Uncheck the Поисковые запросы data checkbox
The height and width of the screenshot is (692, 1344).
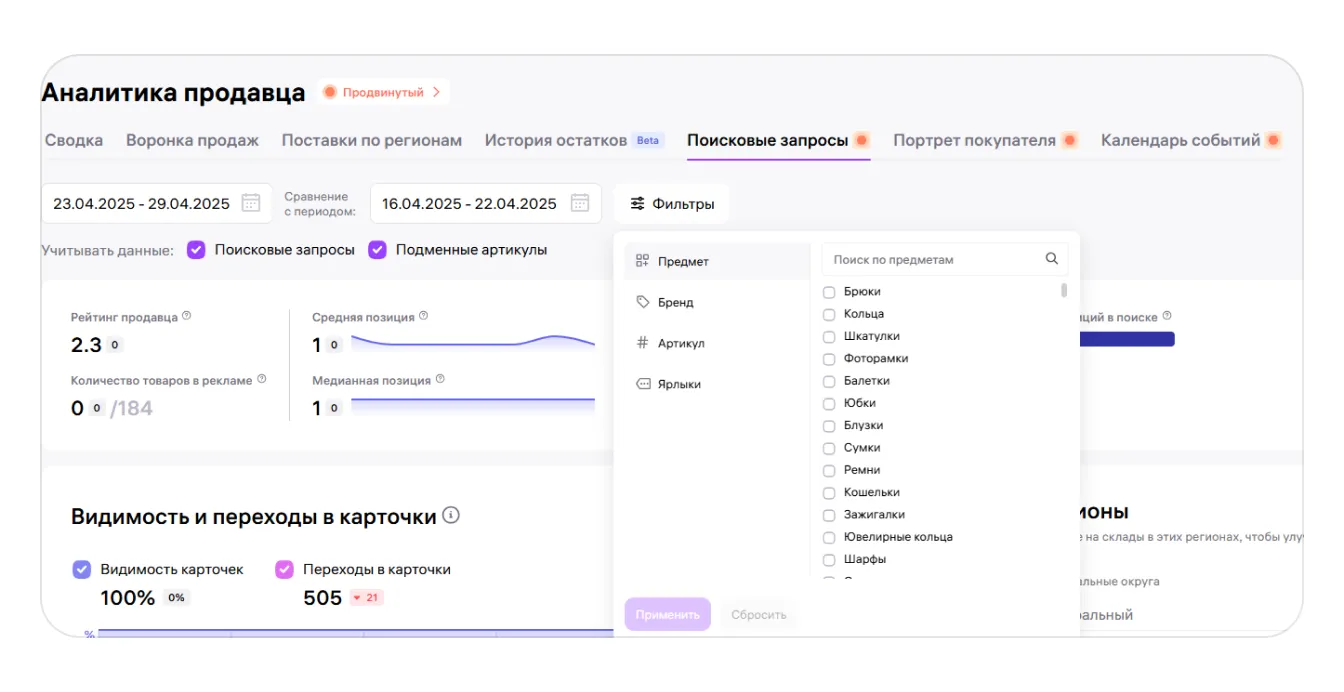196,250
